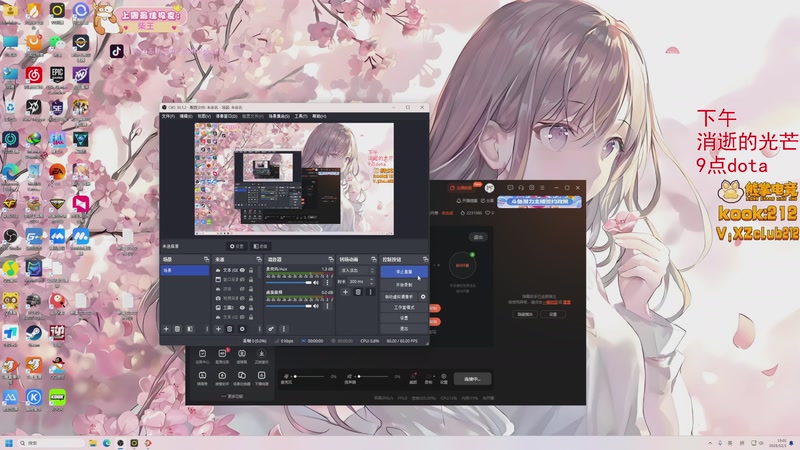Remove selected scene with the trash icon
Image resolution: width=800 pixels, height=450 pixels.
(x=178, y=329)
